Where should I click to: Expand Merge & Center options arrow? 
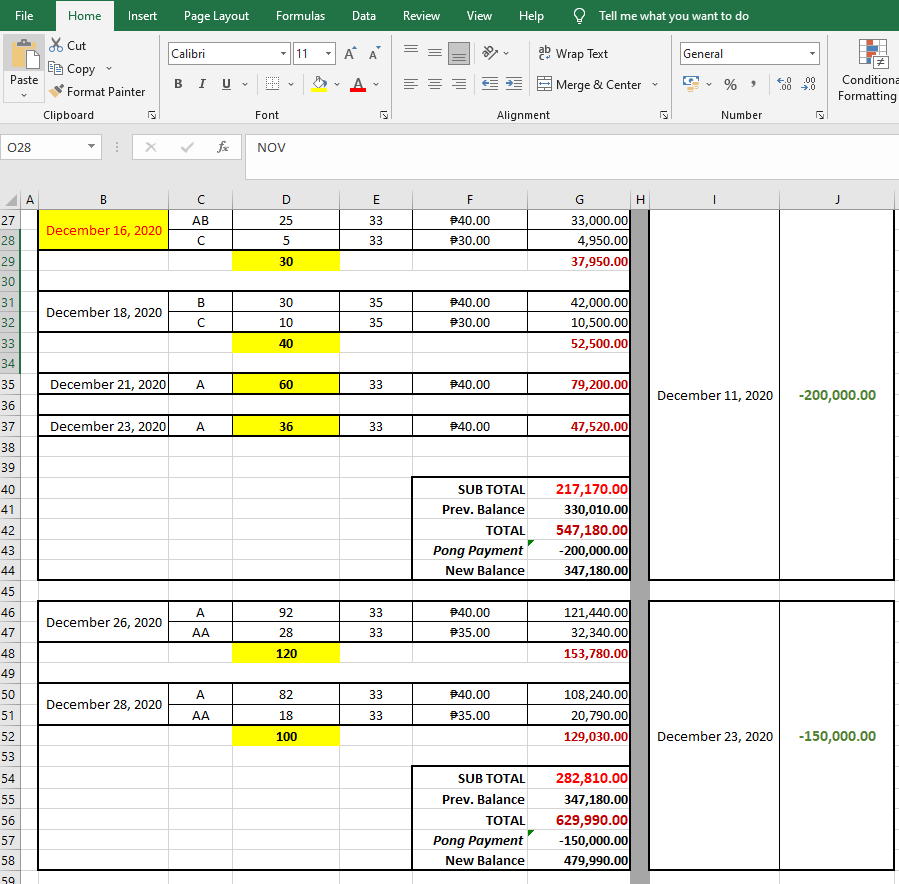click(x=655, y=84)
